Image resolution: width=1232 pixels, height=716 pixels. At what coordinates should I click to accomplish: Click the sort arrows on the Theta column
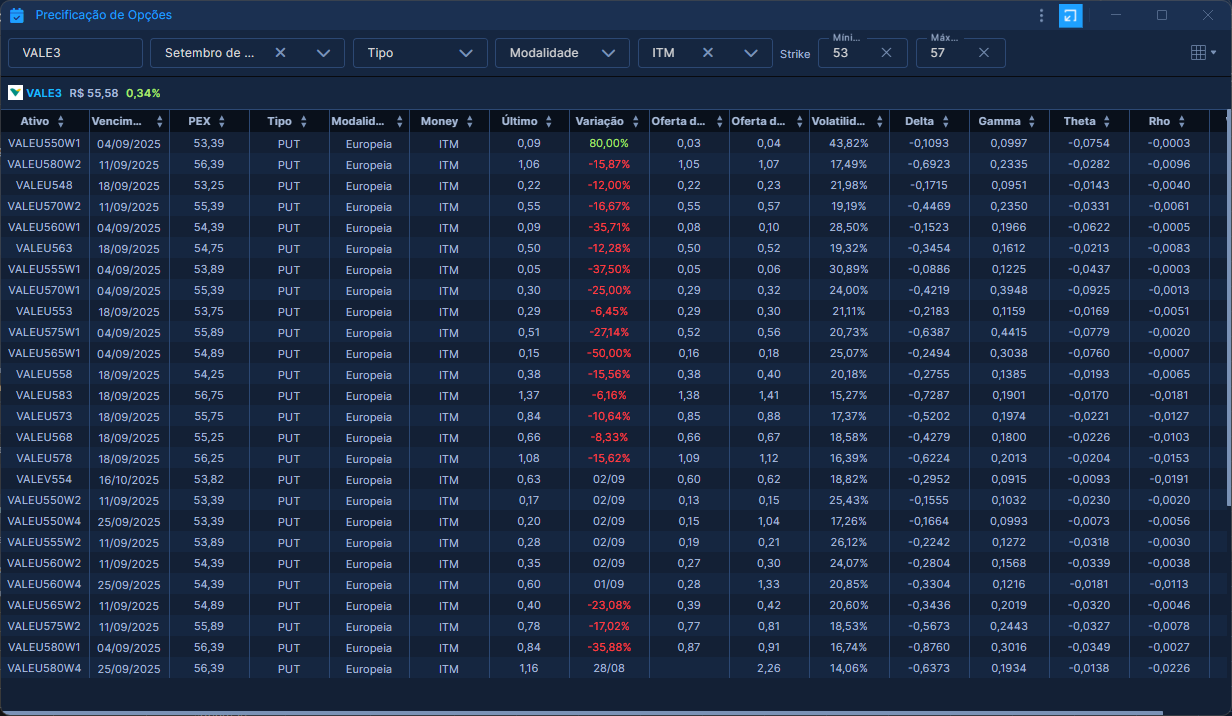[1106, 121]
